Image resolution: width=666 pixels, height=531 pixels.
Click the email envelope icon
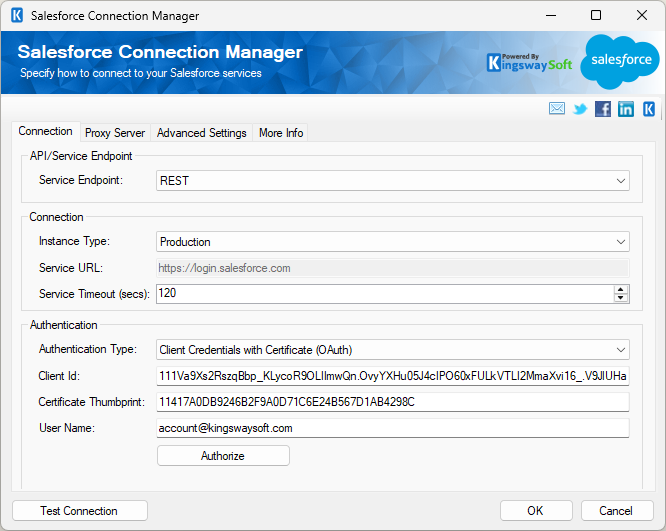(556, 109)
